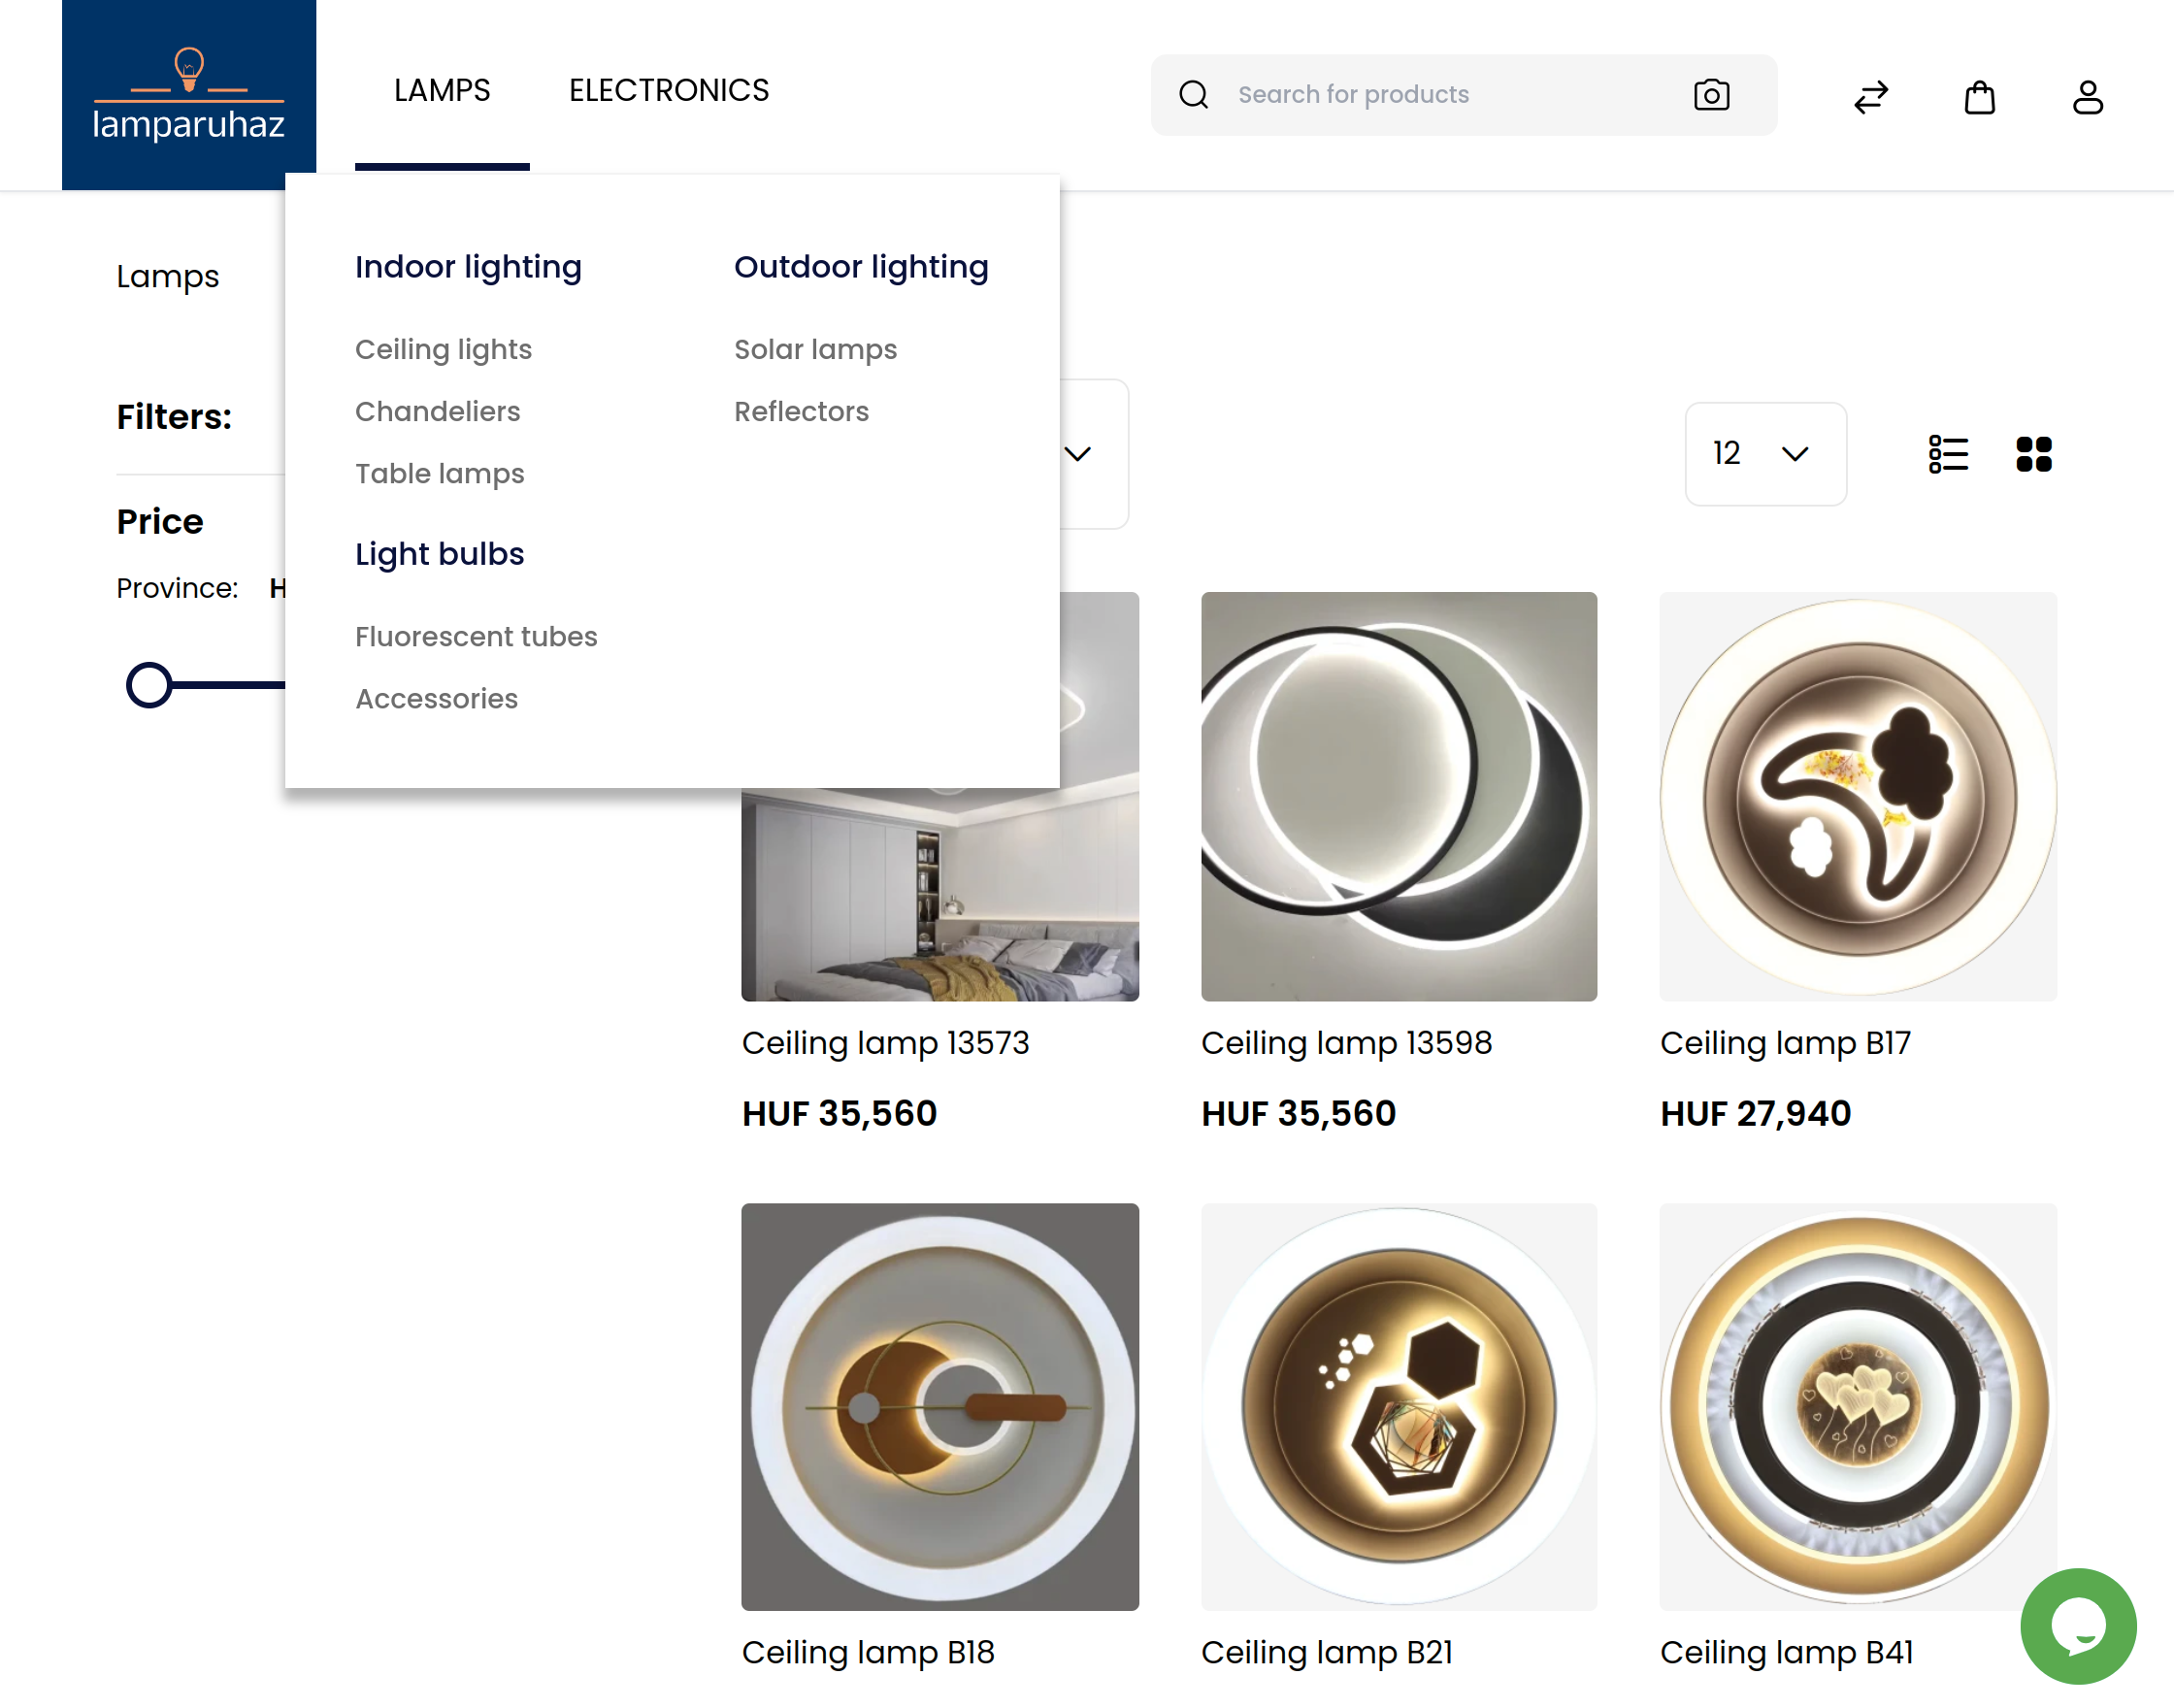
Task: Select Indoor lighting category heading
Action: tap(468, 267)
